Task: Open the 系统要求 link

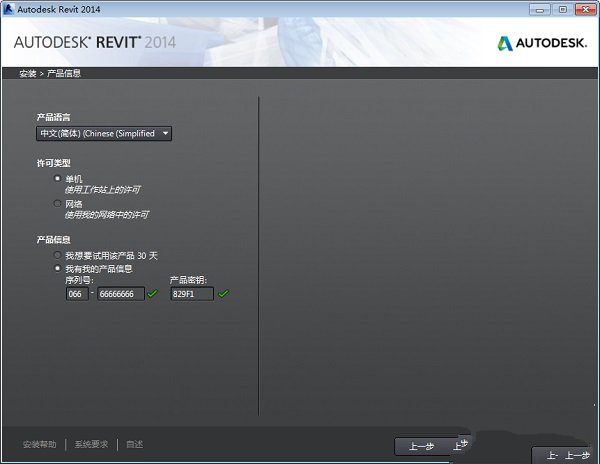Action: 91,444
